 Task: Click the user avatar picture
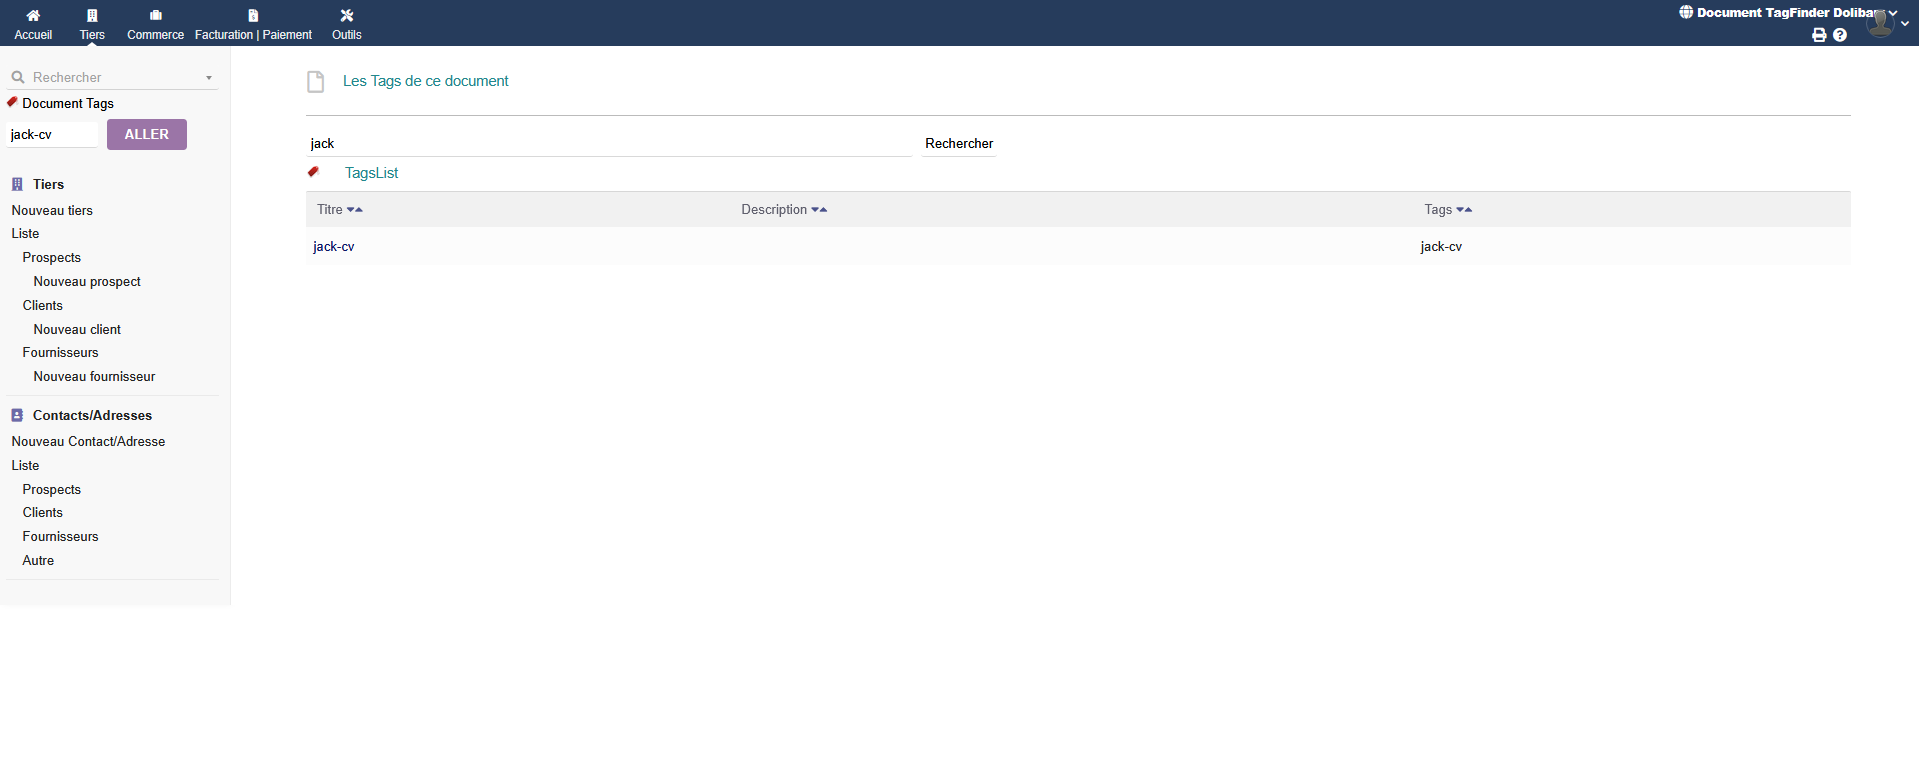point(1880,24)
